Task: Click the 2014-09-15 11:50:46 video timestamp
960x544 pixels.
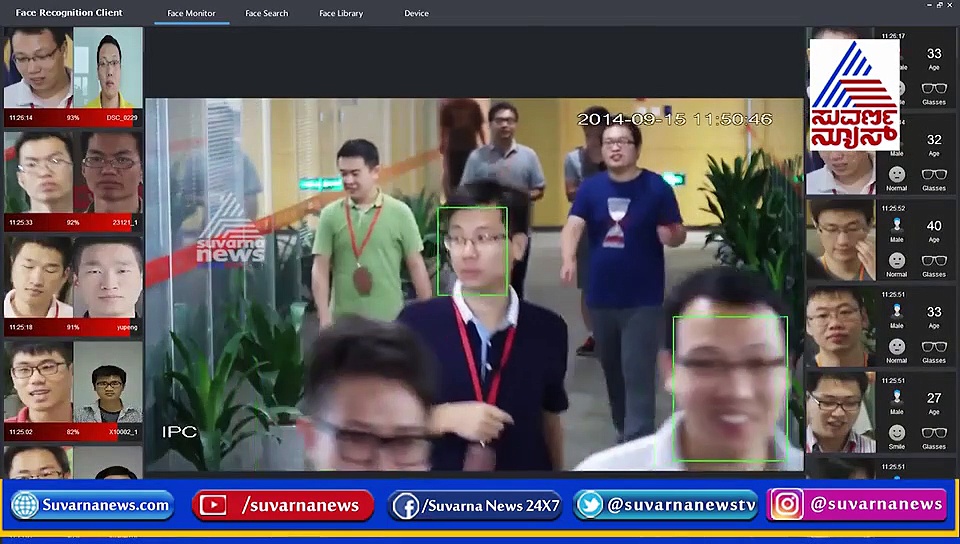Action: [675, 119]
